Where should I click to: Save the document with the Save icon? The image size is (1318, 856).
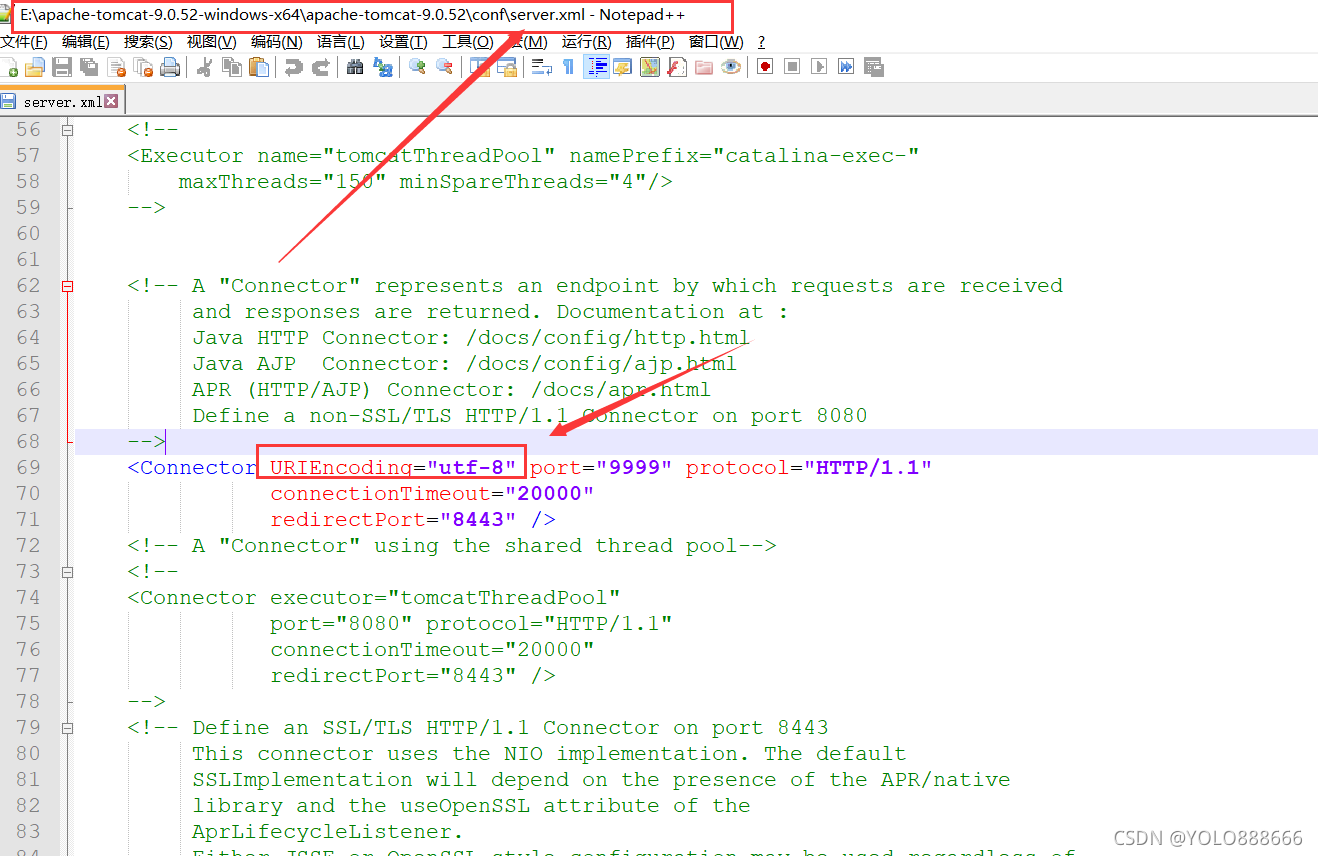tap(62, 68)
